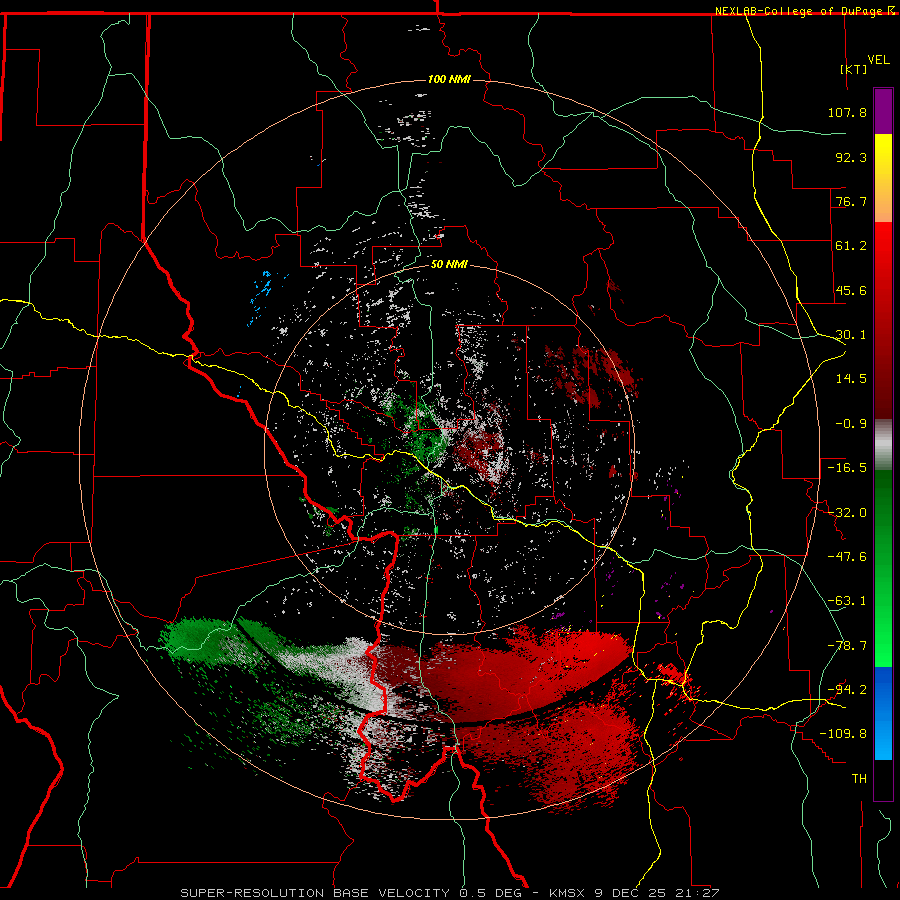
Task: Select the -0.9 scale value
Action: 851,424
